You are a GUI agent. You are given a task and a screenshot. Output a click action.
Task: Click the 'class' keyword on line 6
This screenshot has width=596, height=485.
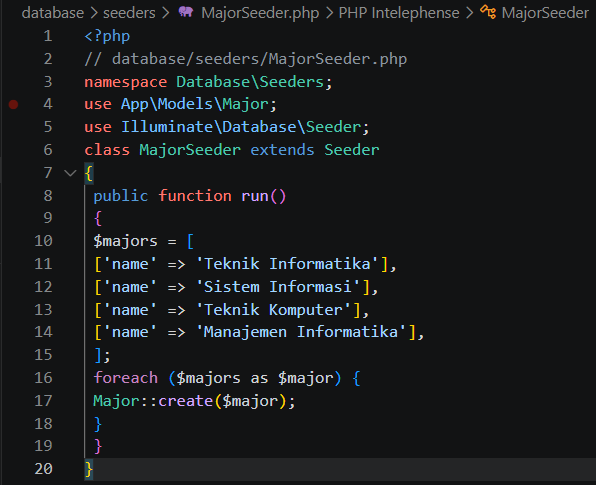click(107, 150)
